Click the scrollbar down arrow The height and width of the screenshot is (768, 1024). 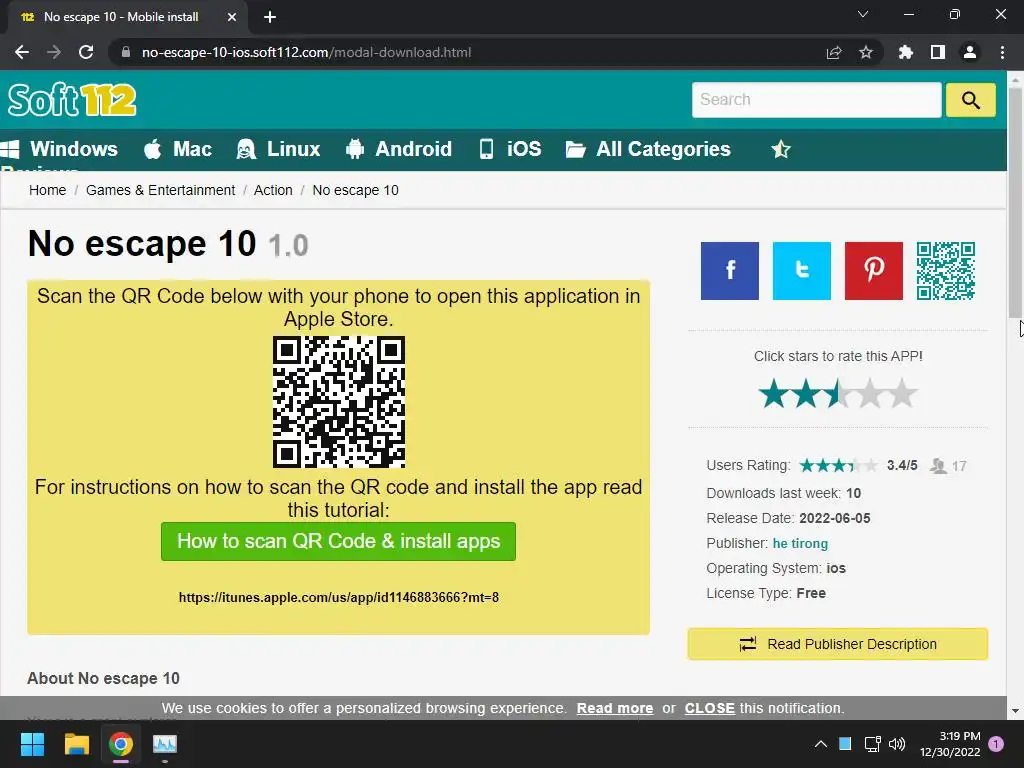(1015, 711)
